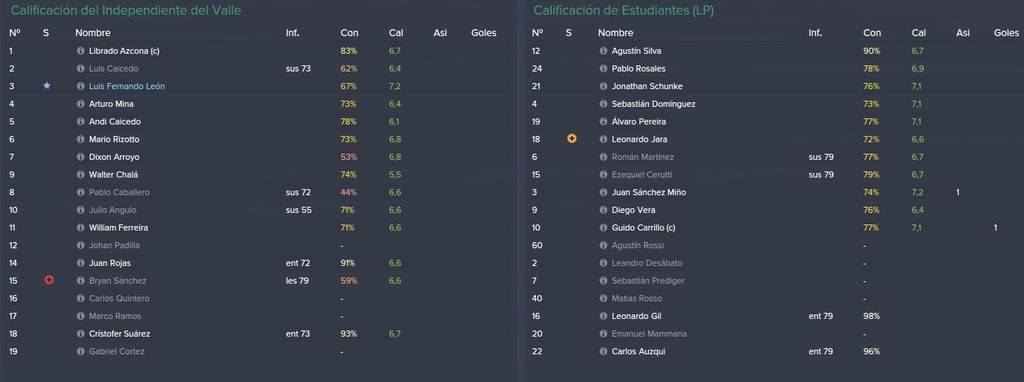This screenshot has height=382, width=1024.
Task: Click the Asi column header for Estudiantes
Action: [x=963, y=33]
